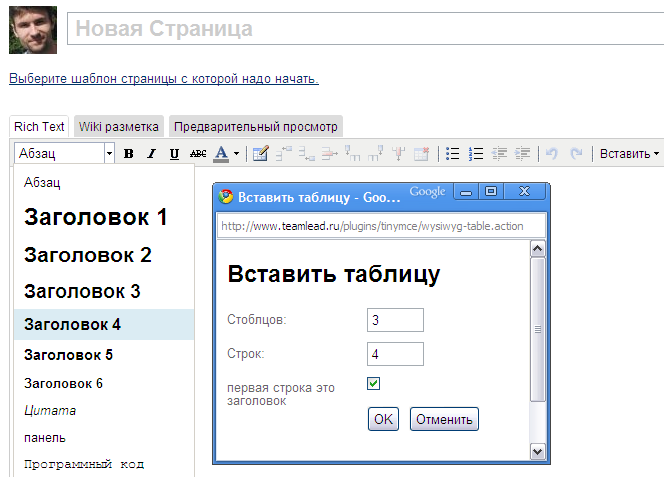Click the text color 'A' swatch
This screenshot has width=664, height=477.
click(x=221, y=154)
